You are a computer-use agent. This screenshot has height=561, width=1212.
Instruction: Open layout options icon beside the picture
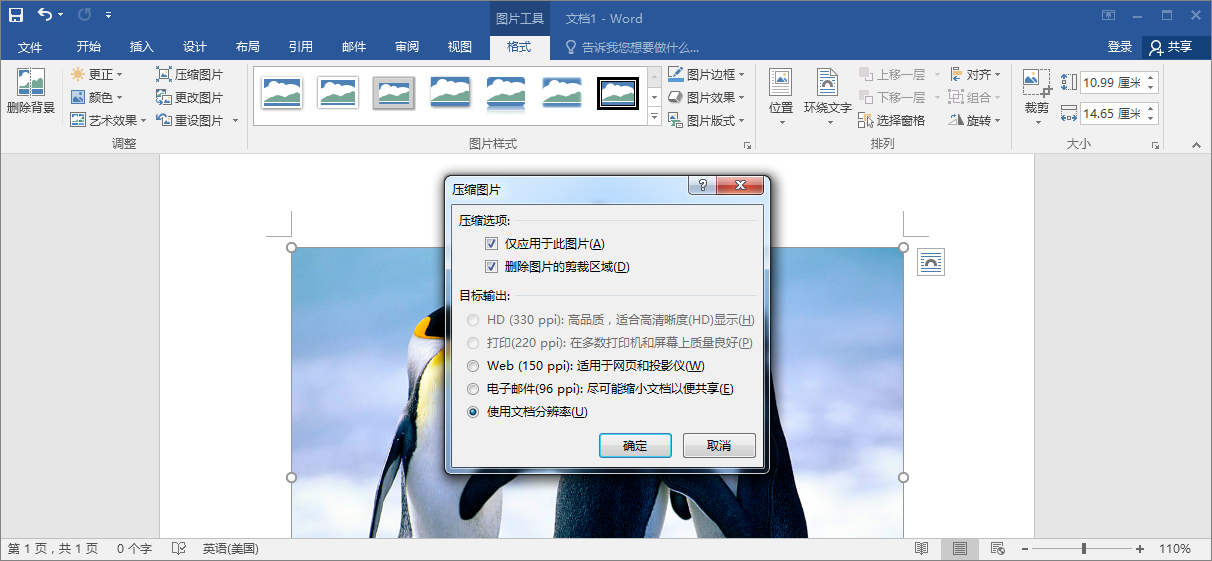click(931, 262)
